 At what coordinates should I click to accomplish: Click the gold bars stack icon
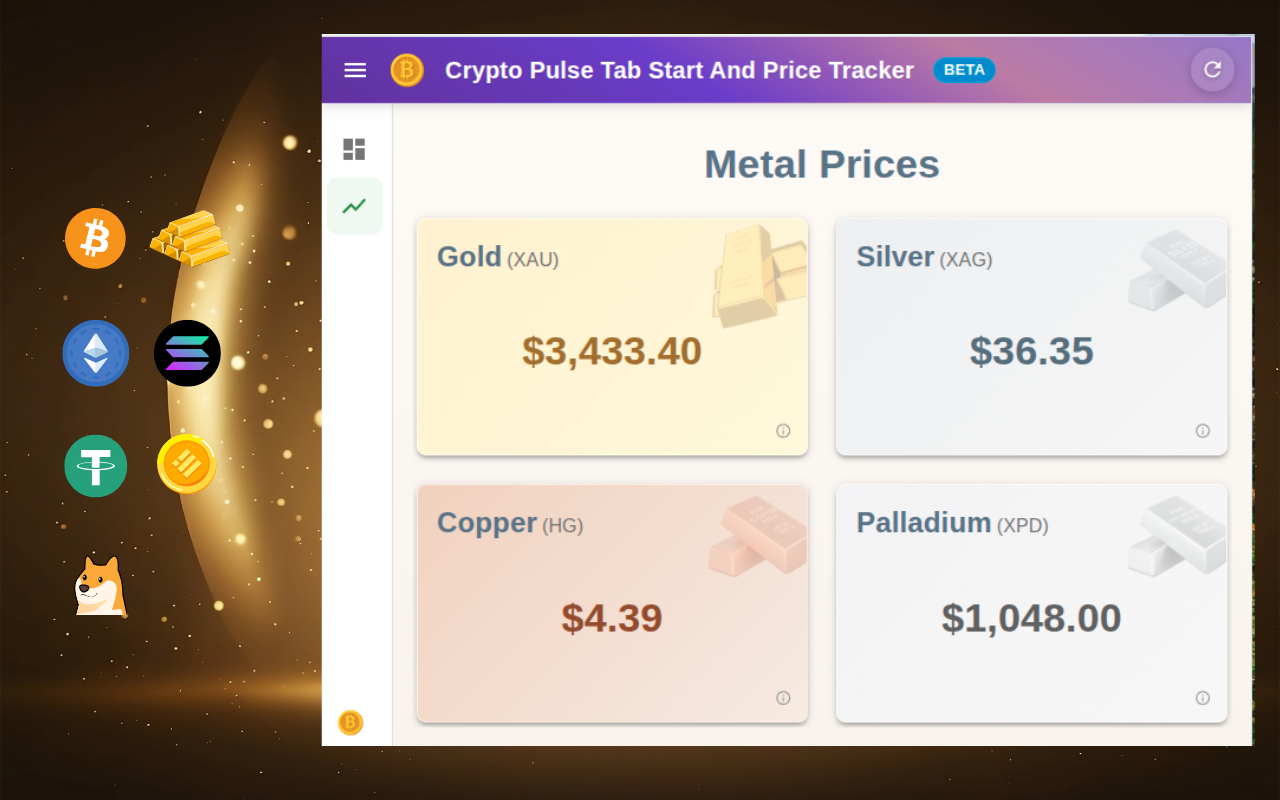click(190, 238)
